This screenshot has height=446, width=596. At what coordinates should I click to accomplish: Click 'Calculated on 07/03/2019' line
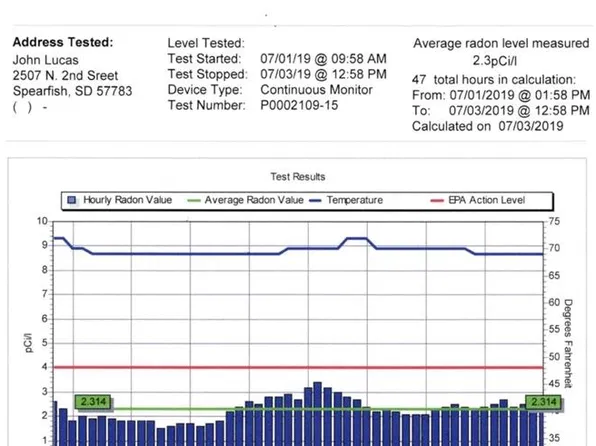[488, 126]
